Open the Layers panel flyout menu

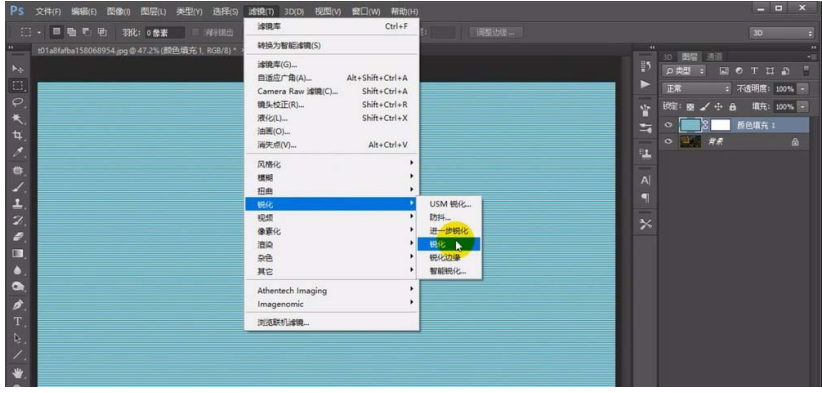(x=812, y=57)
